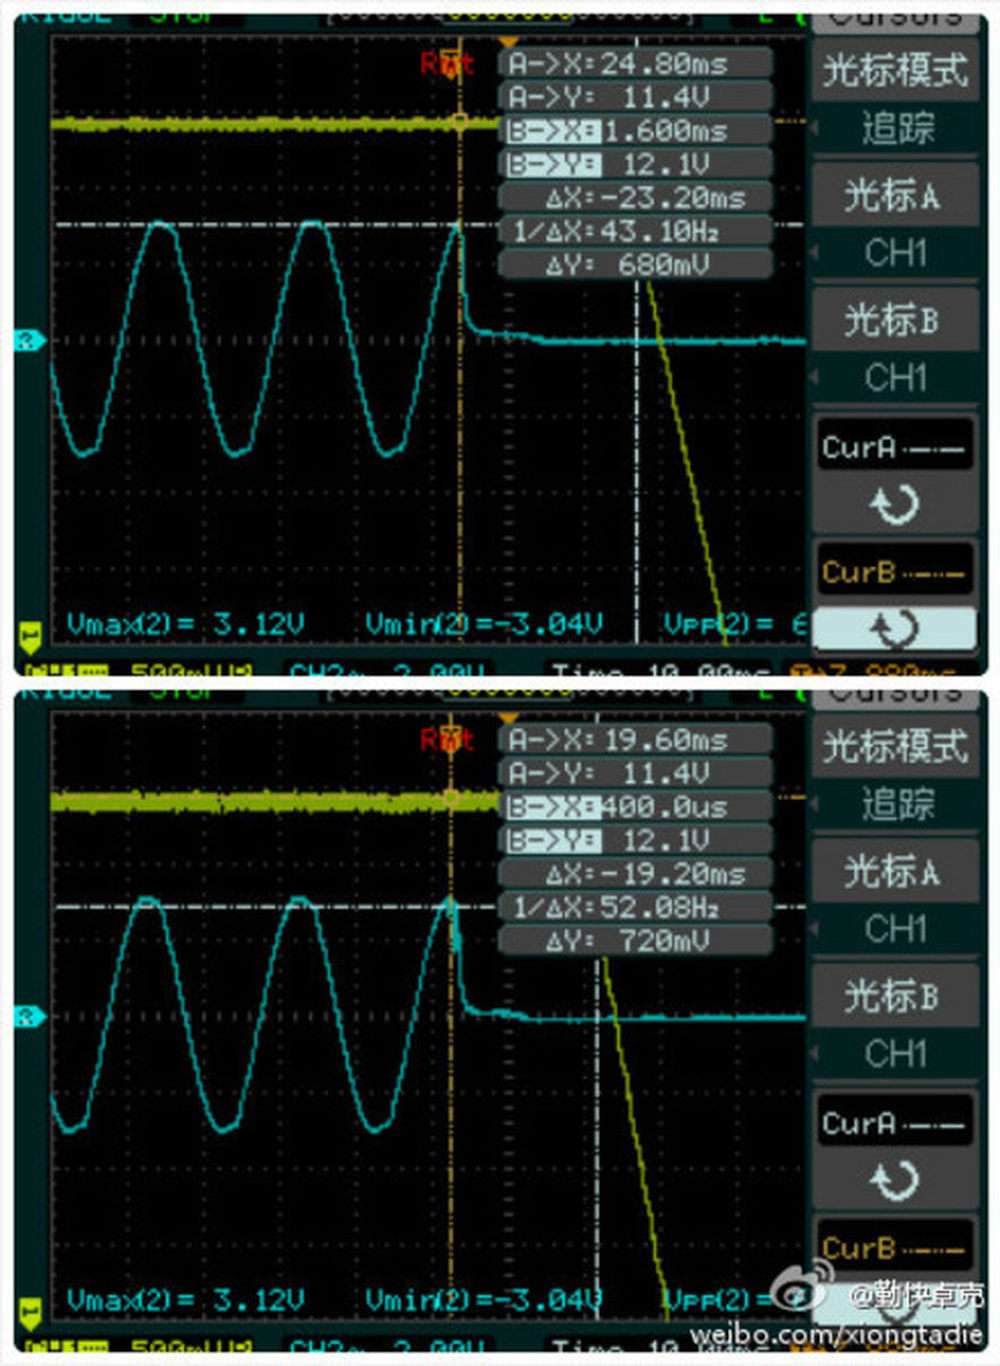The width and height of the screenshot is (1000, 1366).
Task: Click the cyan channel 2 ground marker in top screen
Action: pos(30,341)
